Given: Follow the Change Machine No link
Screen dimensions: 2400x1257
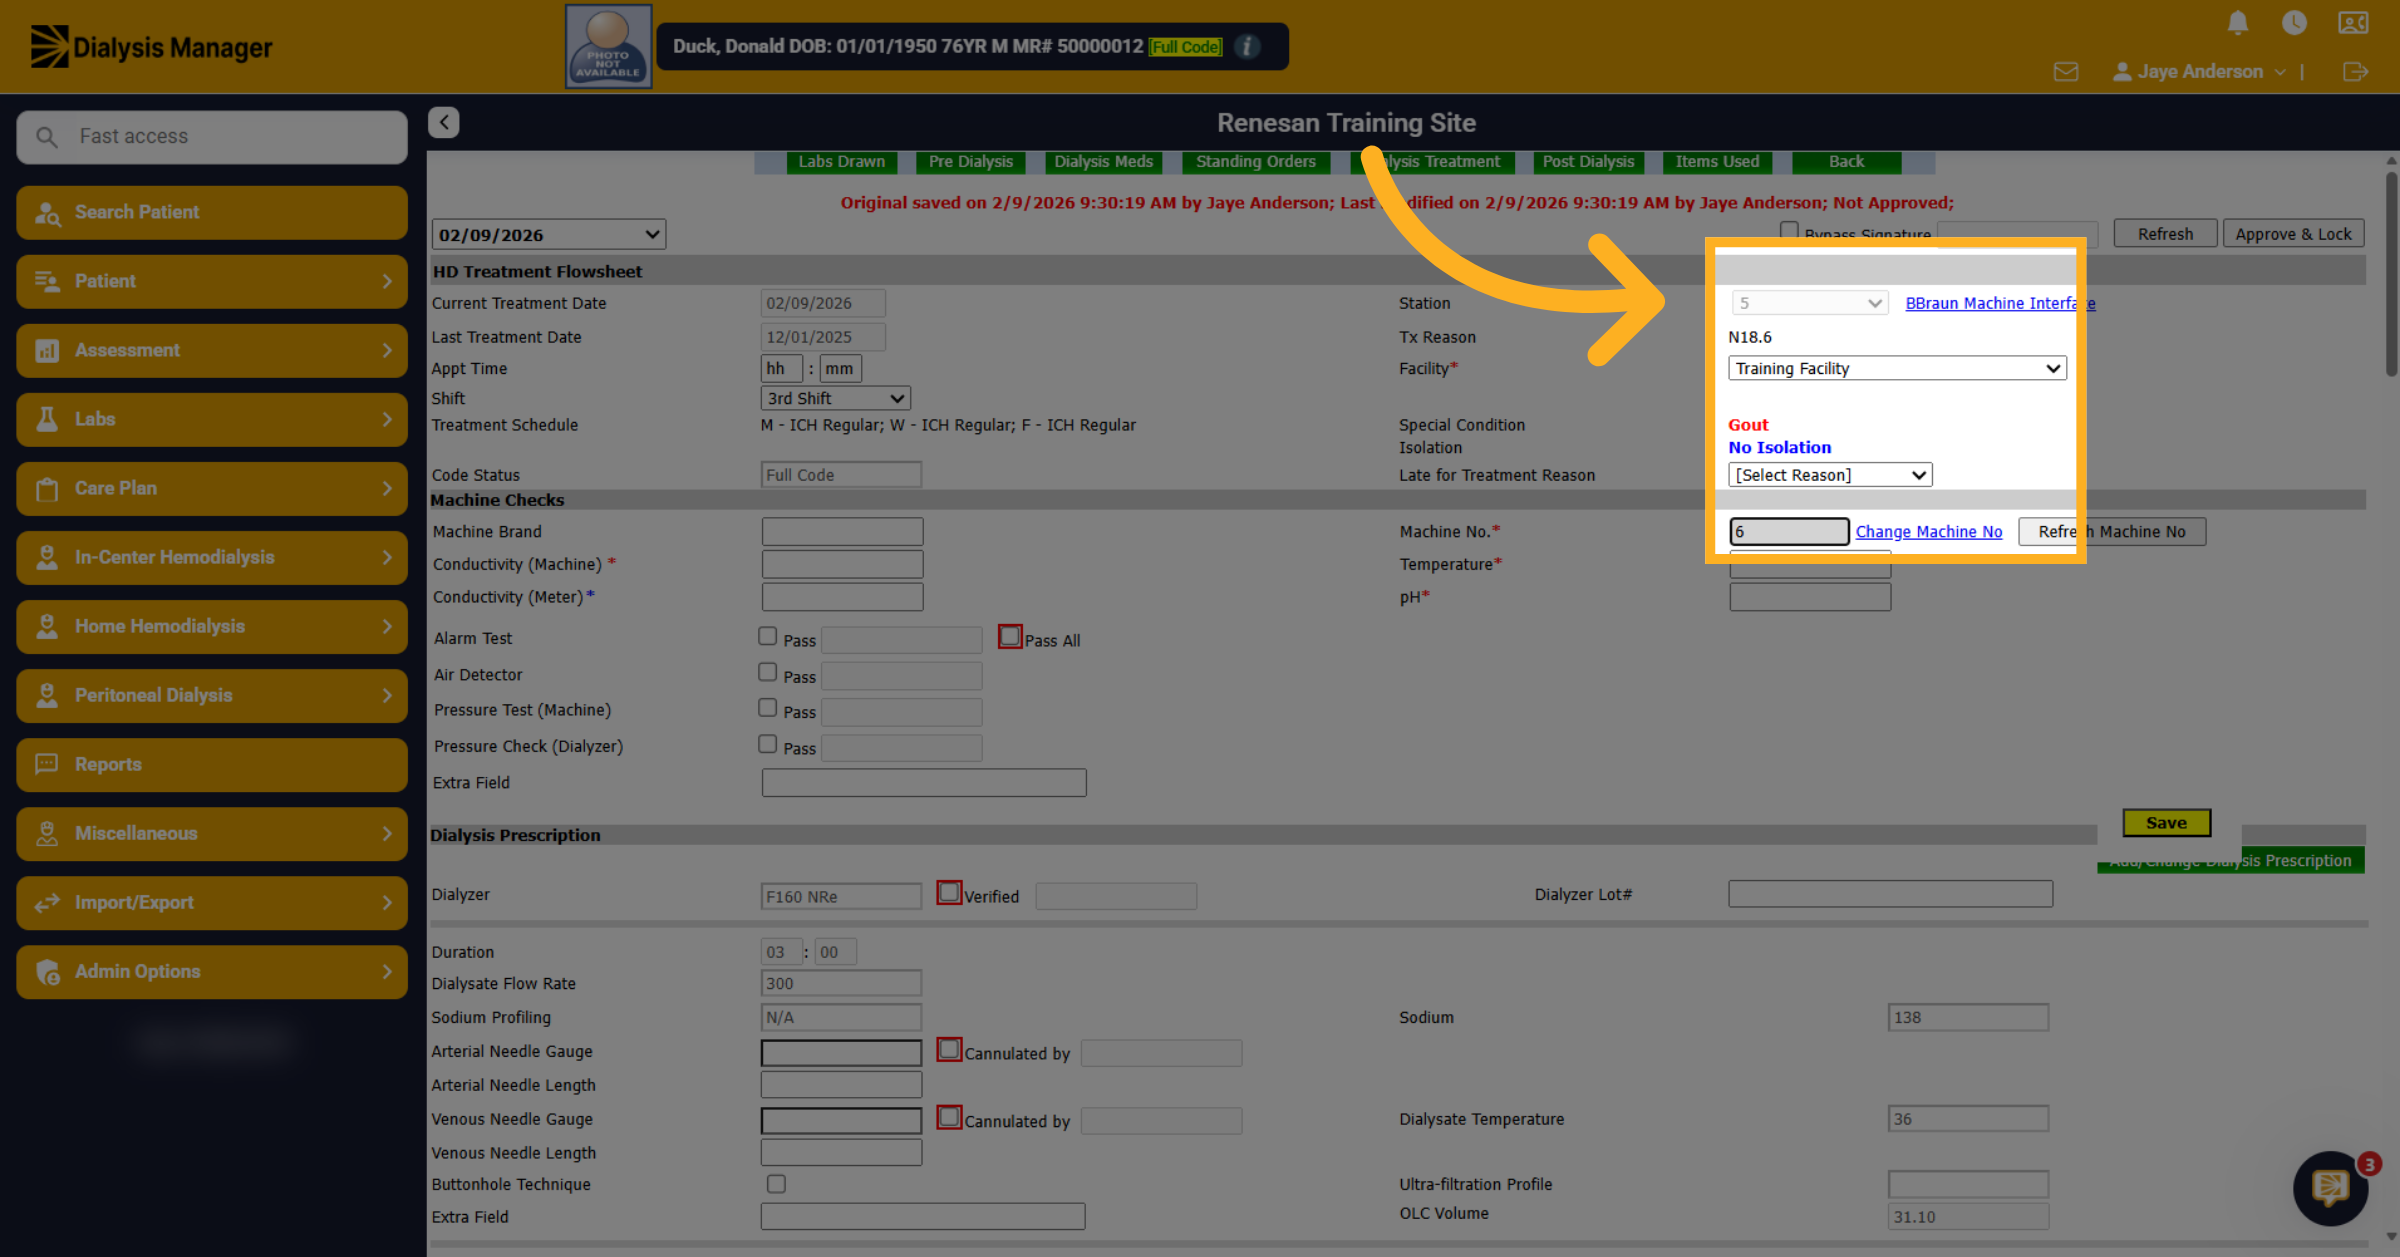Looking at the screenshot, I should pyautogui.click(x=1929, y=532).
